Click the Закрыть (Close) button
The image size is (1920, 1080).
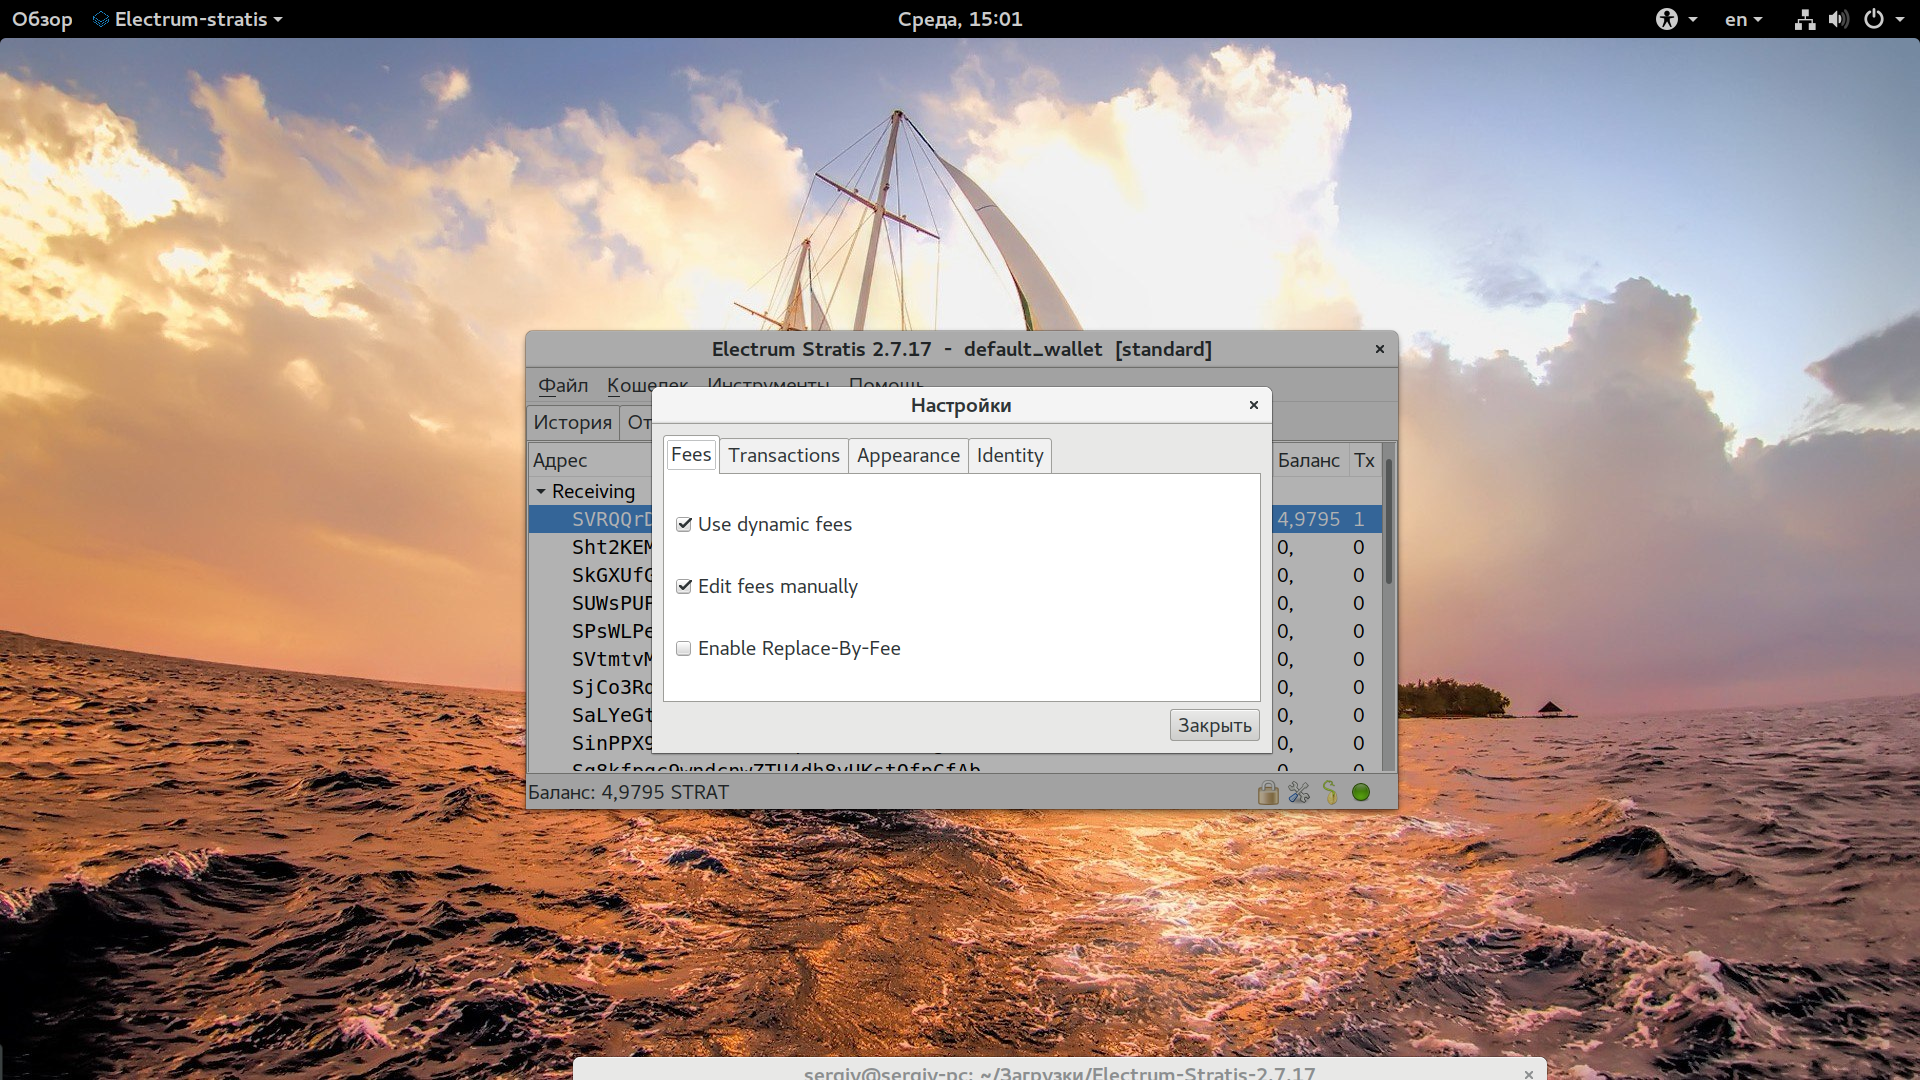tap(1213, 725)
